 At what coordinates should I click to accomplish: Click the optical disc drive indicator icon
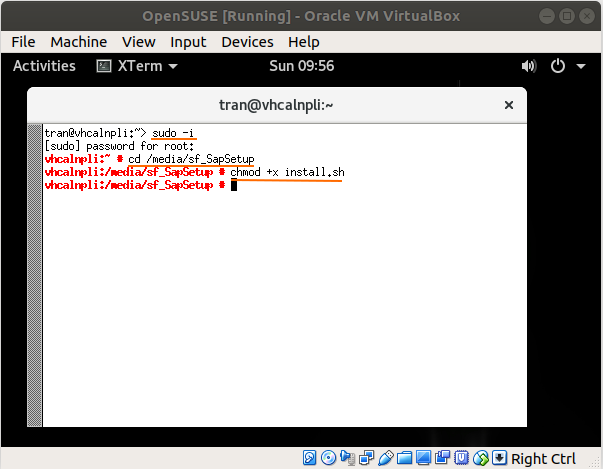[328, 458]
